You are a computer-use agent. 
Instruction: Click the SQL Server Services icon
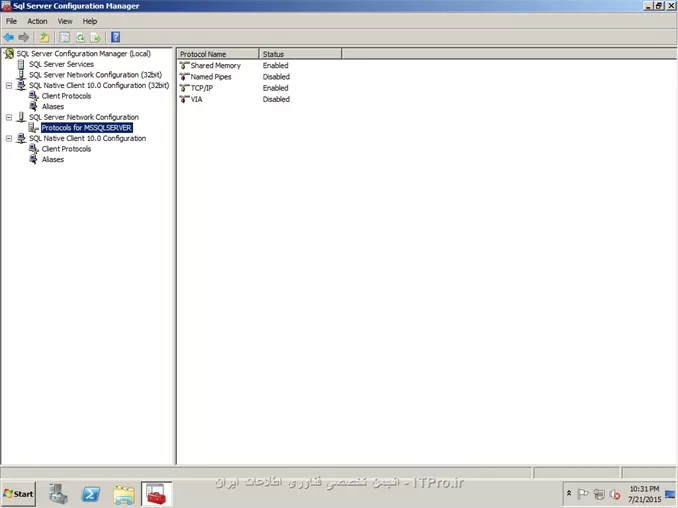coord(21,64)
